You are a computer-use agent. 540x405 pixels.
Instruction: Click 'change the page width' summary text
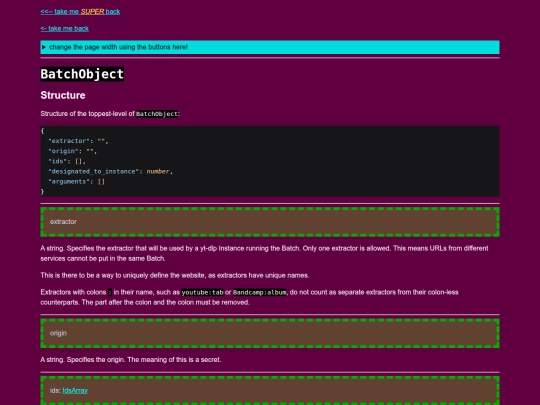(x=118, y=47)
